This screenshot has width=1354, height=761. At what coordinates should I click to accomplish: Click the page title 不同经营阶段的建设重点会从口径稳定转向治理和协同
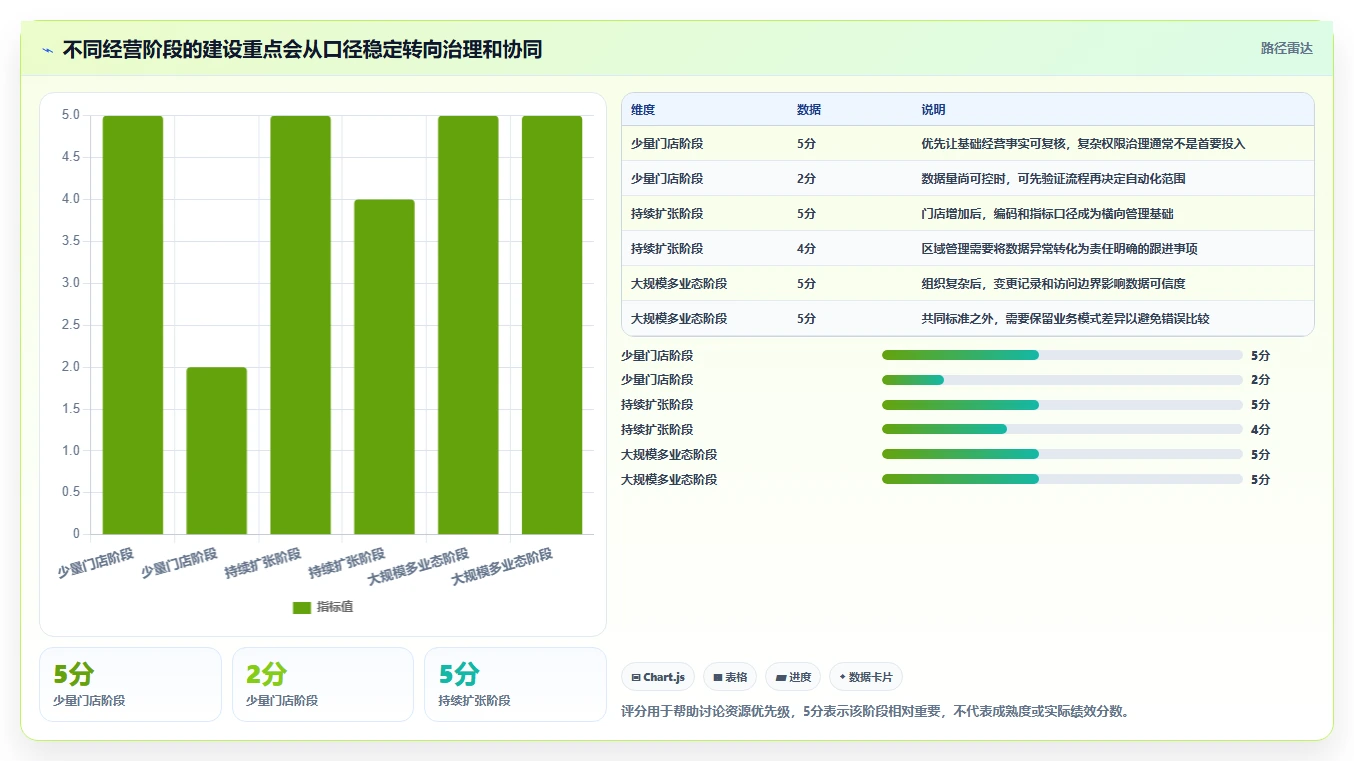(302, 49)
